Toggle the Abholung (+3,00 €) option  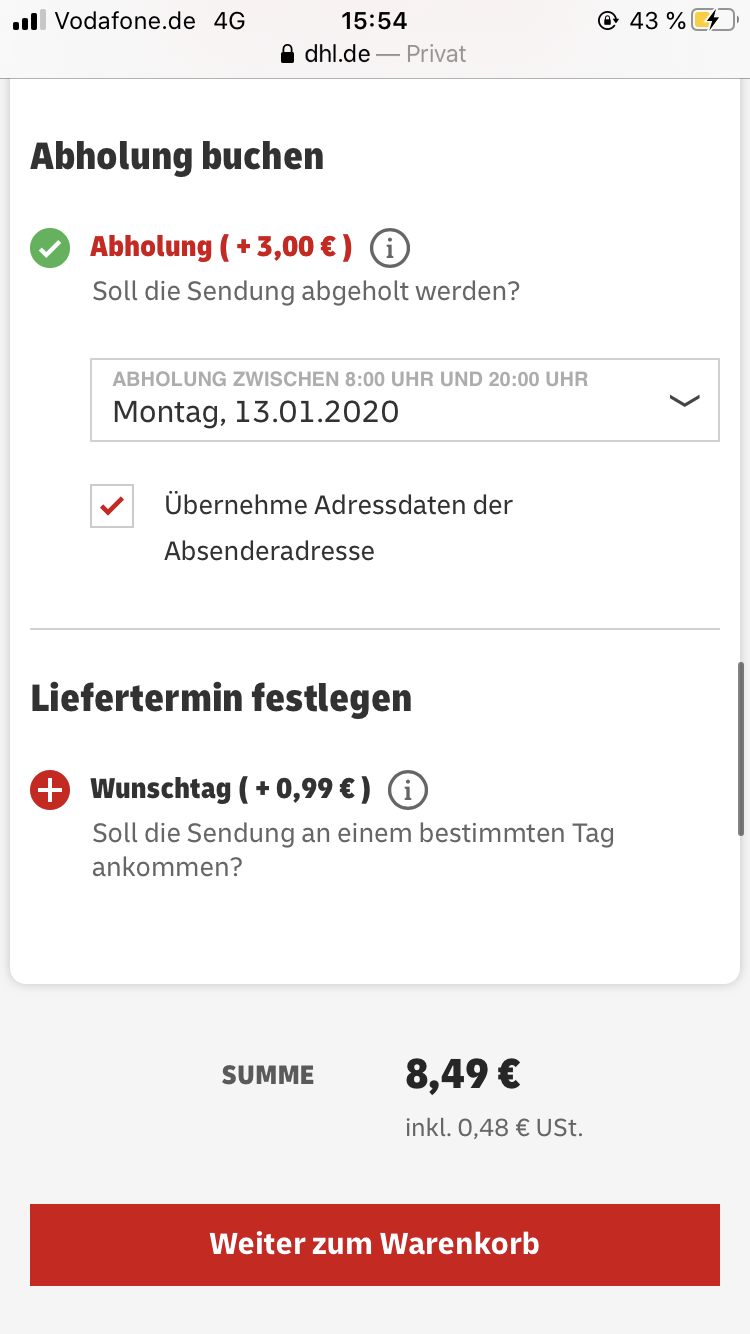[x=221, y=247]
